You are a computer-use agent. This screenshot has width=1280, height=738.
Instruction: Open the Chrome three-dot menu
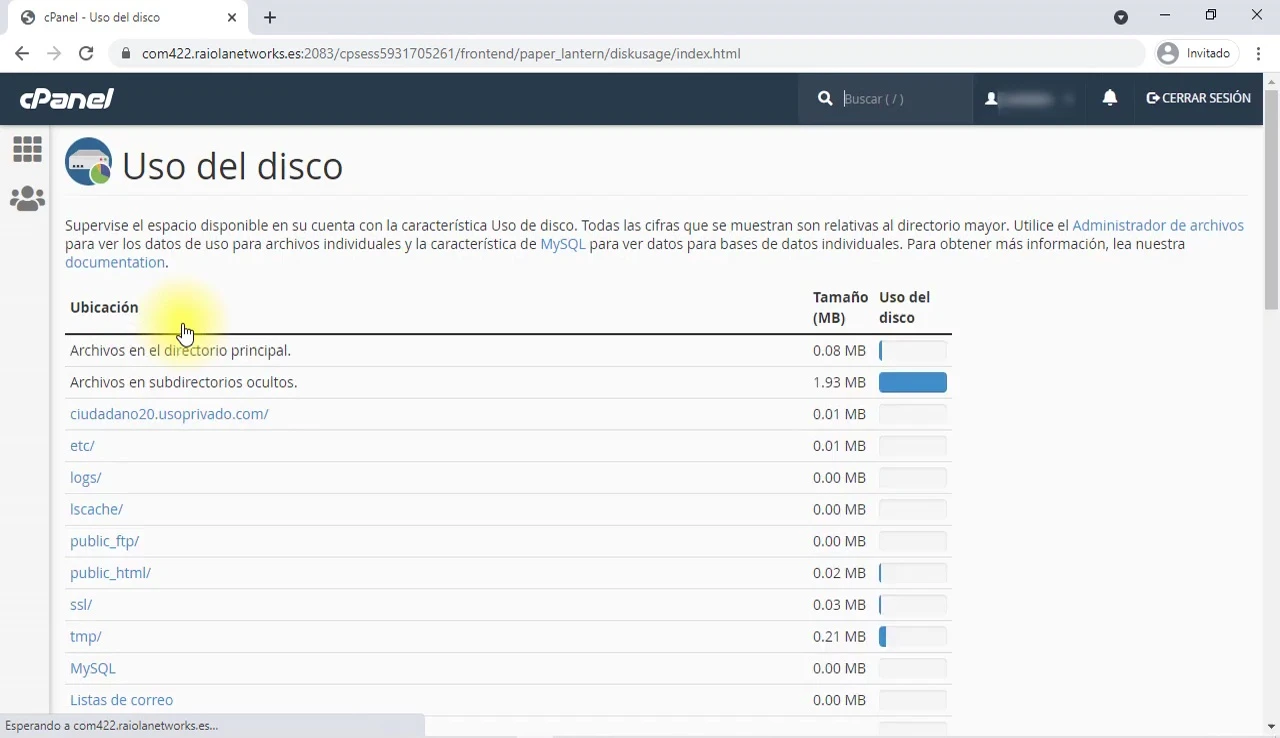pyautogui.click(x=1258, y=53)
